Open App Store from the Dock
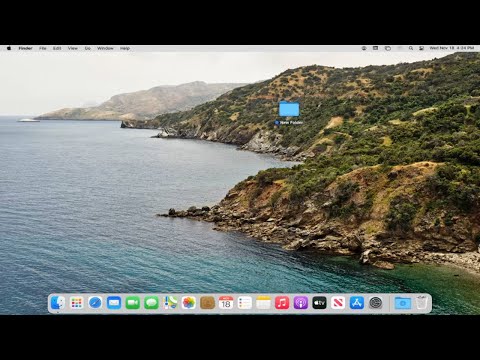The height and width of the screenshot is (360, 480). click(x=357, y=303)
